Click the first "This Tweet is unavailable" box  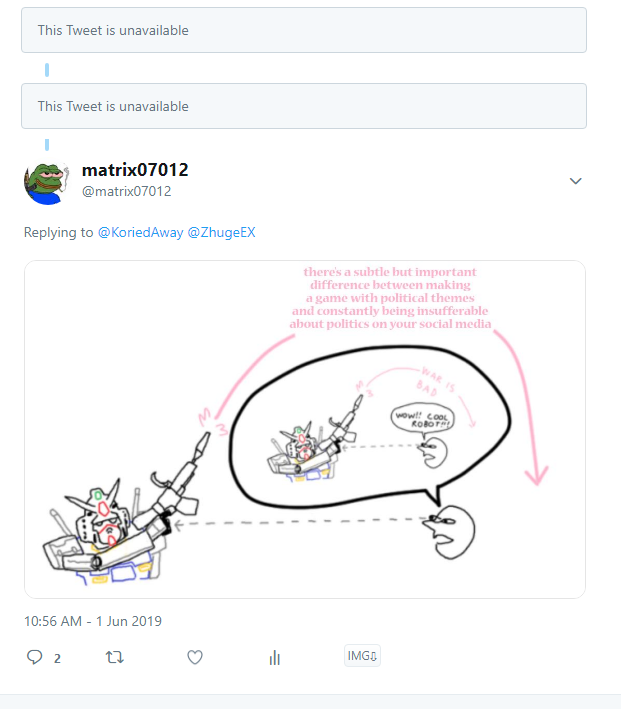click(303, 30)
